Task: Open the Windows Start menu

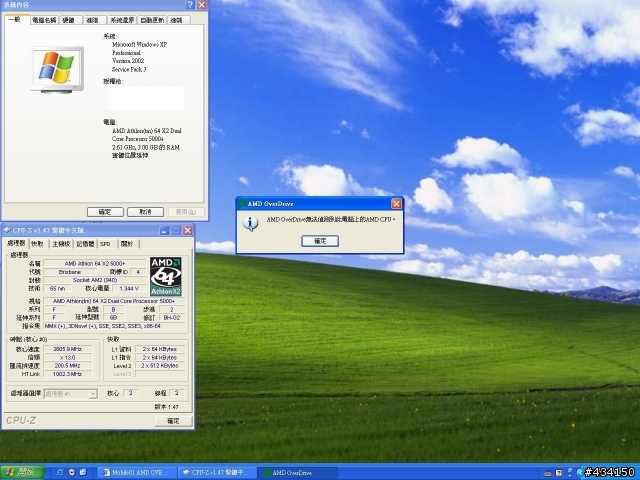Action: click(22, 472)
